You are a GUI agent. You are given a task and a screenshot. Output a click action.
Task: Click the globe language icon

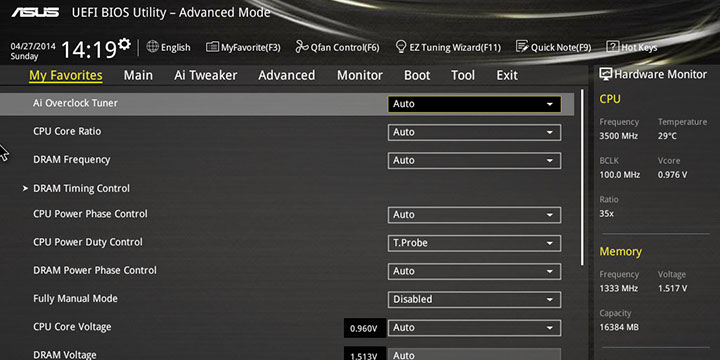point(152,46)
